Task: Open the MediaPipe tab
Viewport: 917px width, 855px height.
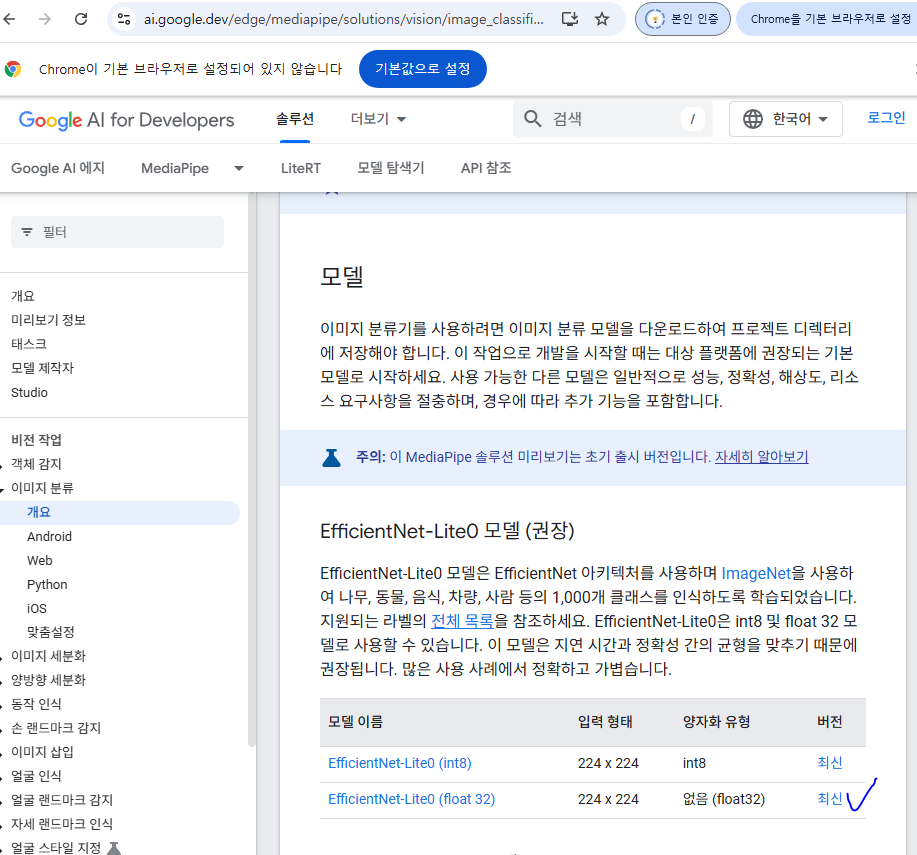Action: 175,168
